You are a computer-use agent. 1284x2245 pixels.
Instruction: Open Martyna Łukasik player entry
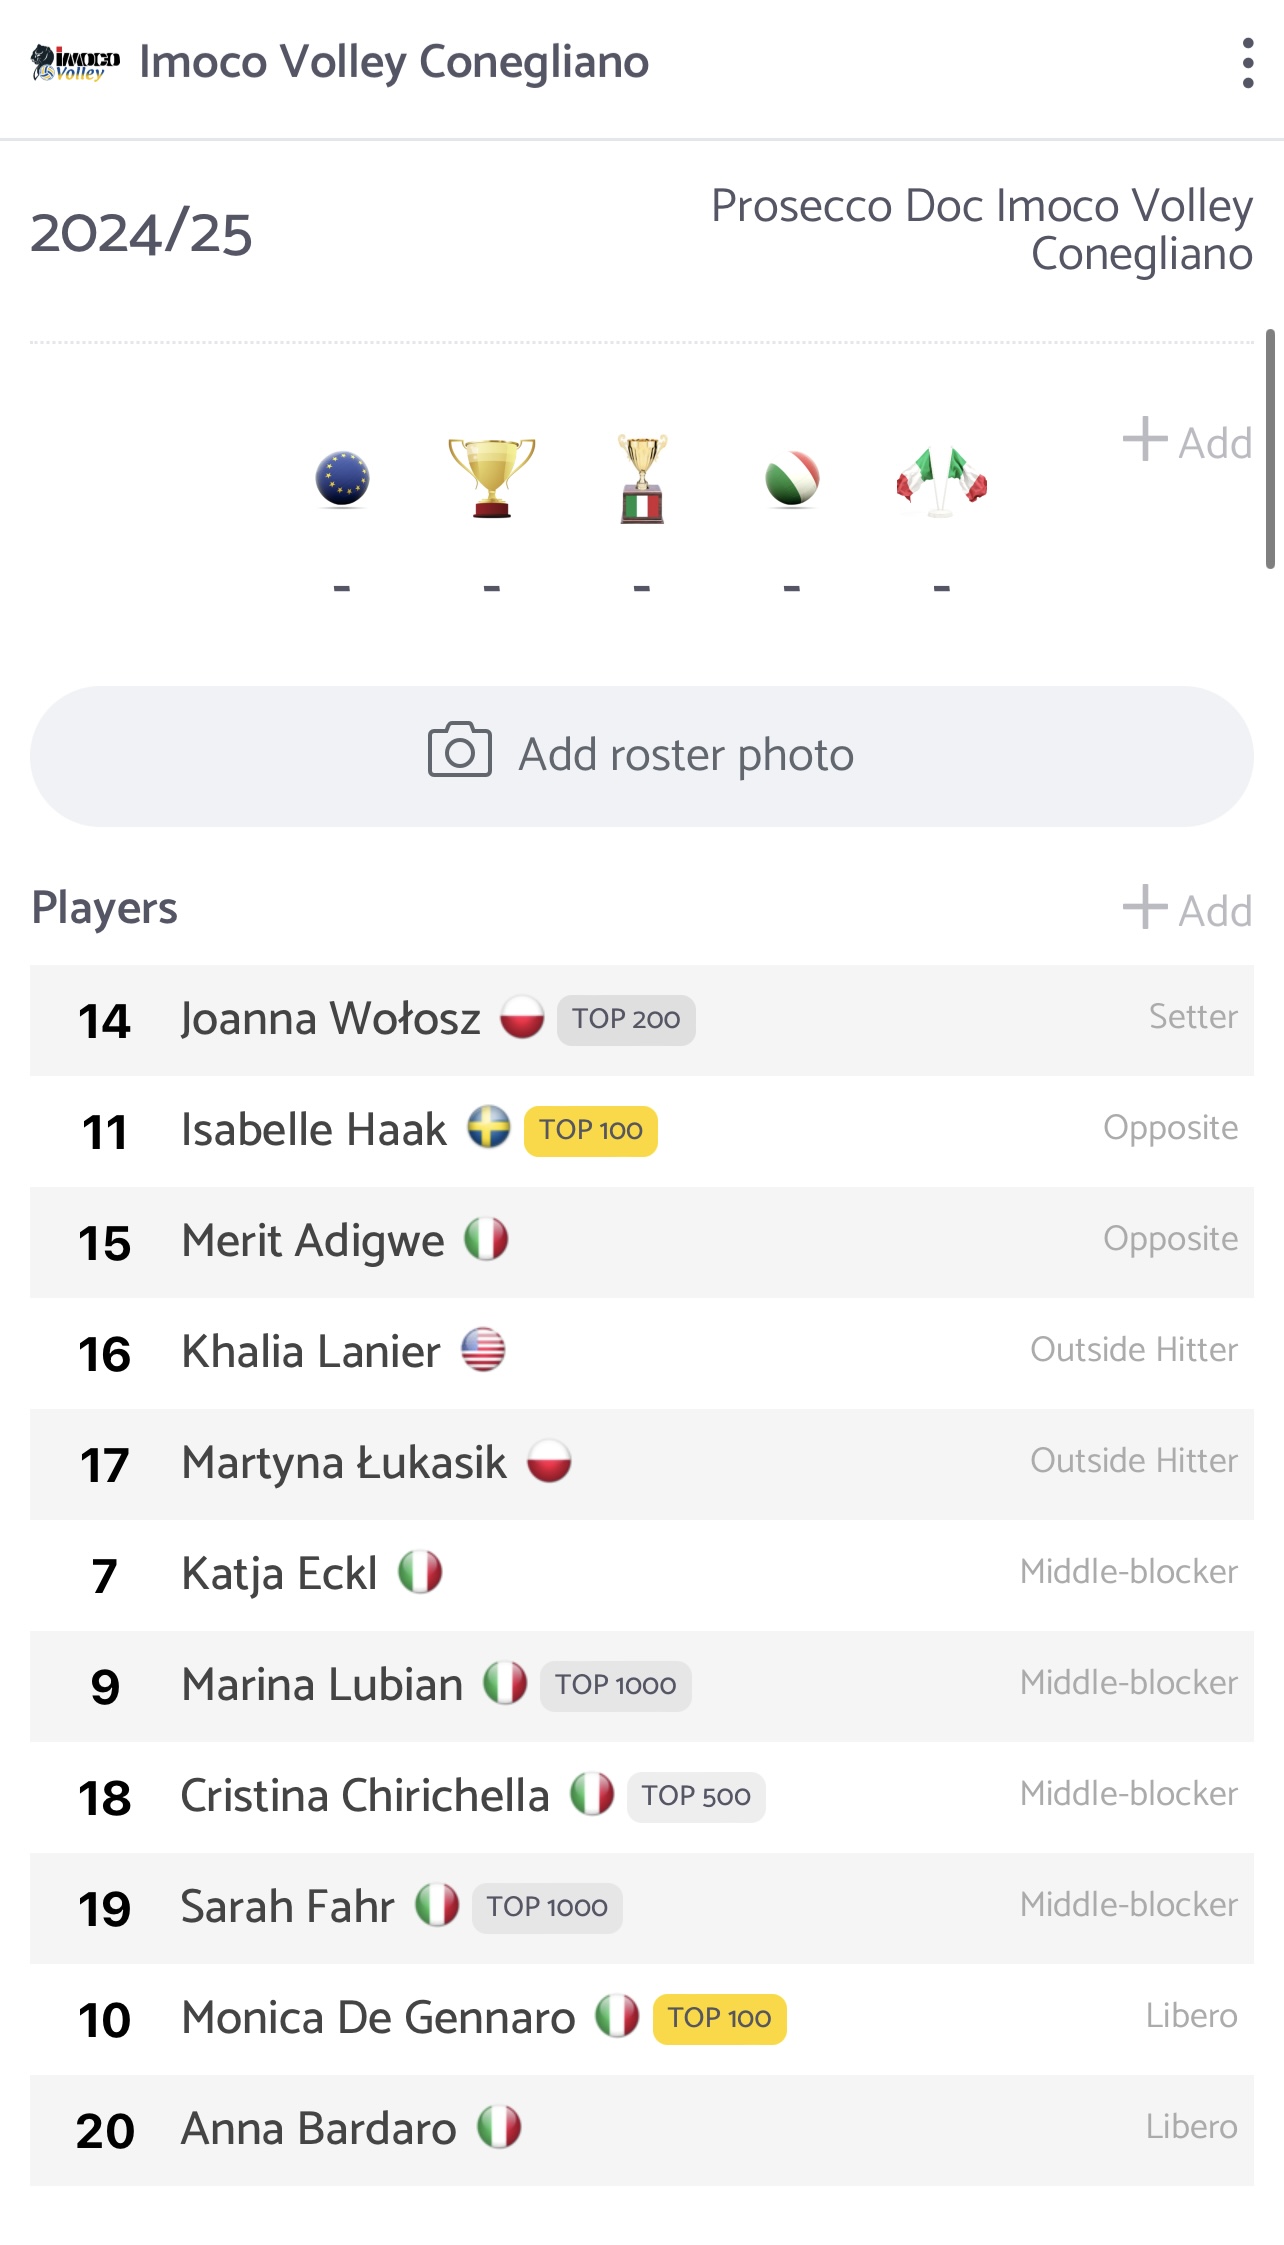tap(642, 1464)
